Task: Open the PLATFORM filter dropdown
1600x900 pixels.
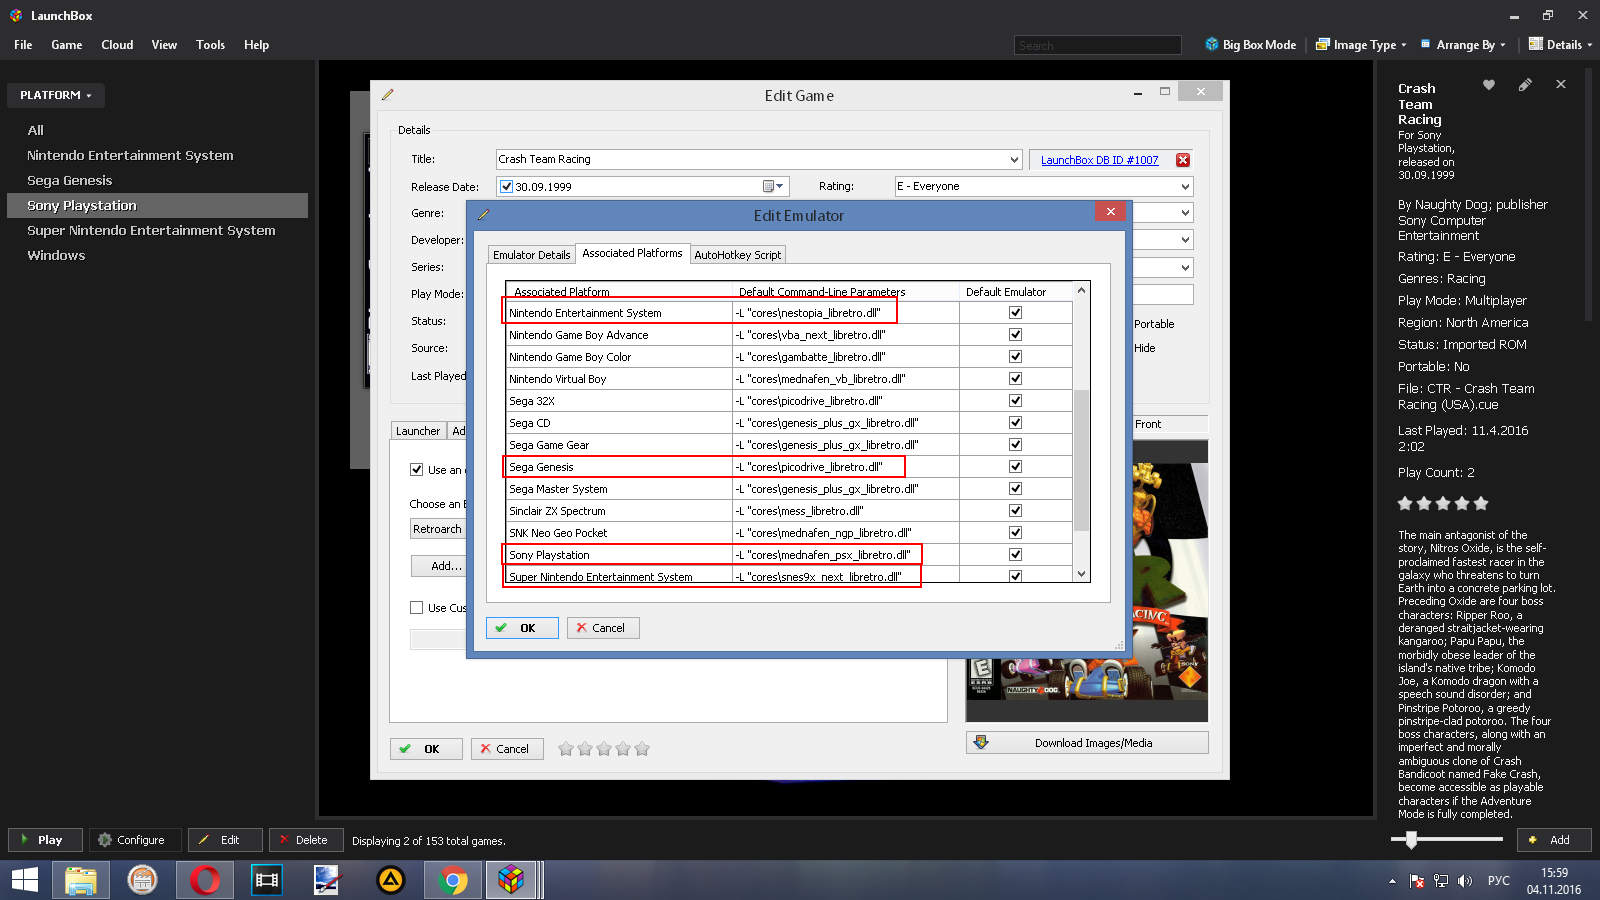Action: (56, 95)
